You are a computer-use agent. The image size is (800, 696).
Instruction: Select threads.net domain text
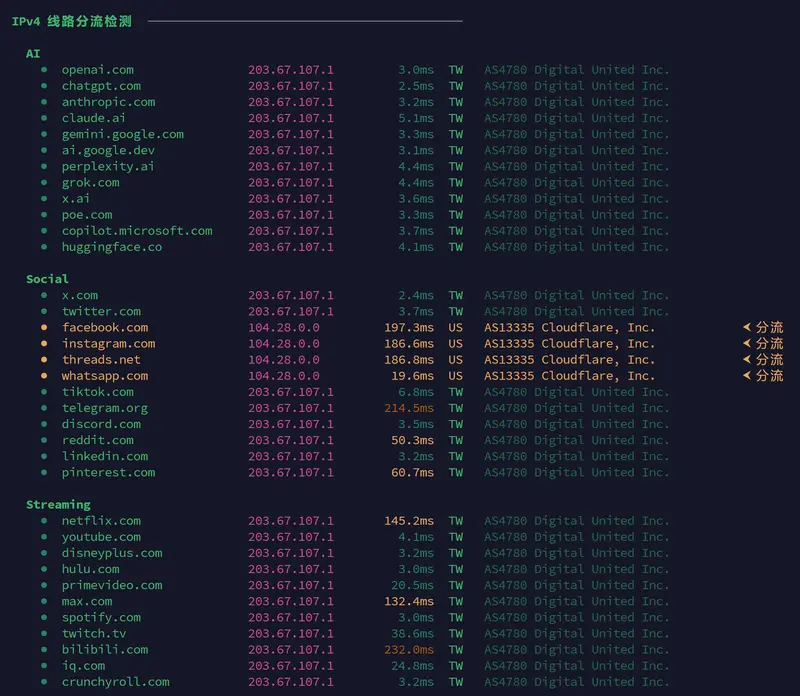pos(101,360)
